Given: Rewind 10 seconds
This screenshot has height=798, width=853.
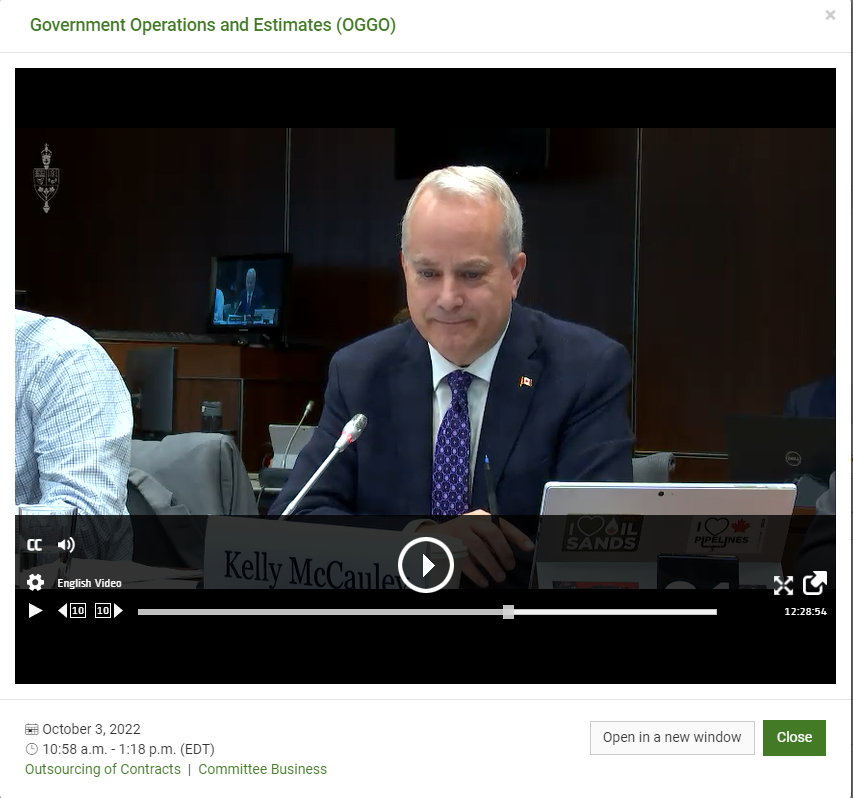Looking at the screenshot, I should click(72, 611).
